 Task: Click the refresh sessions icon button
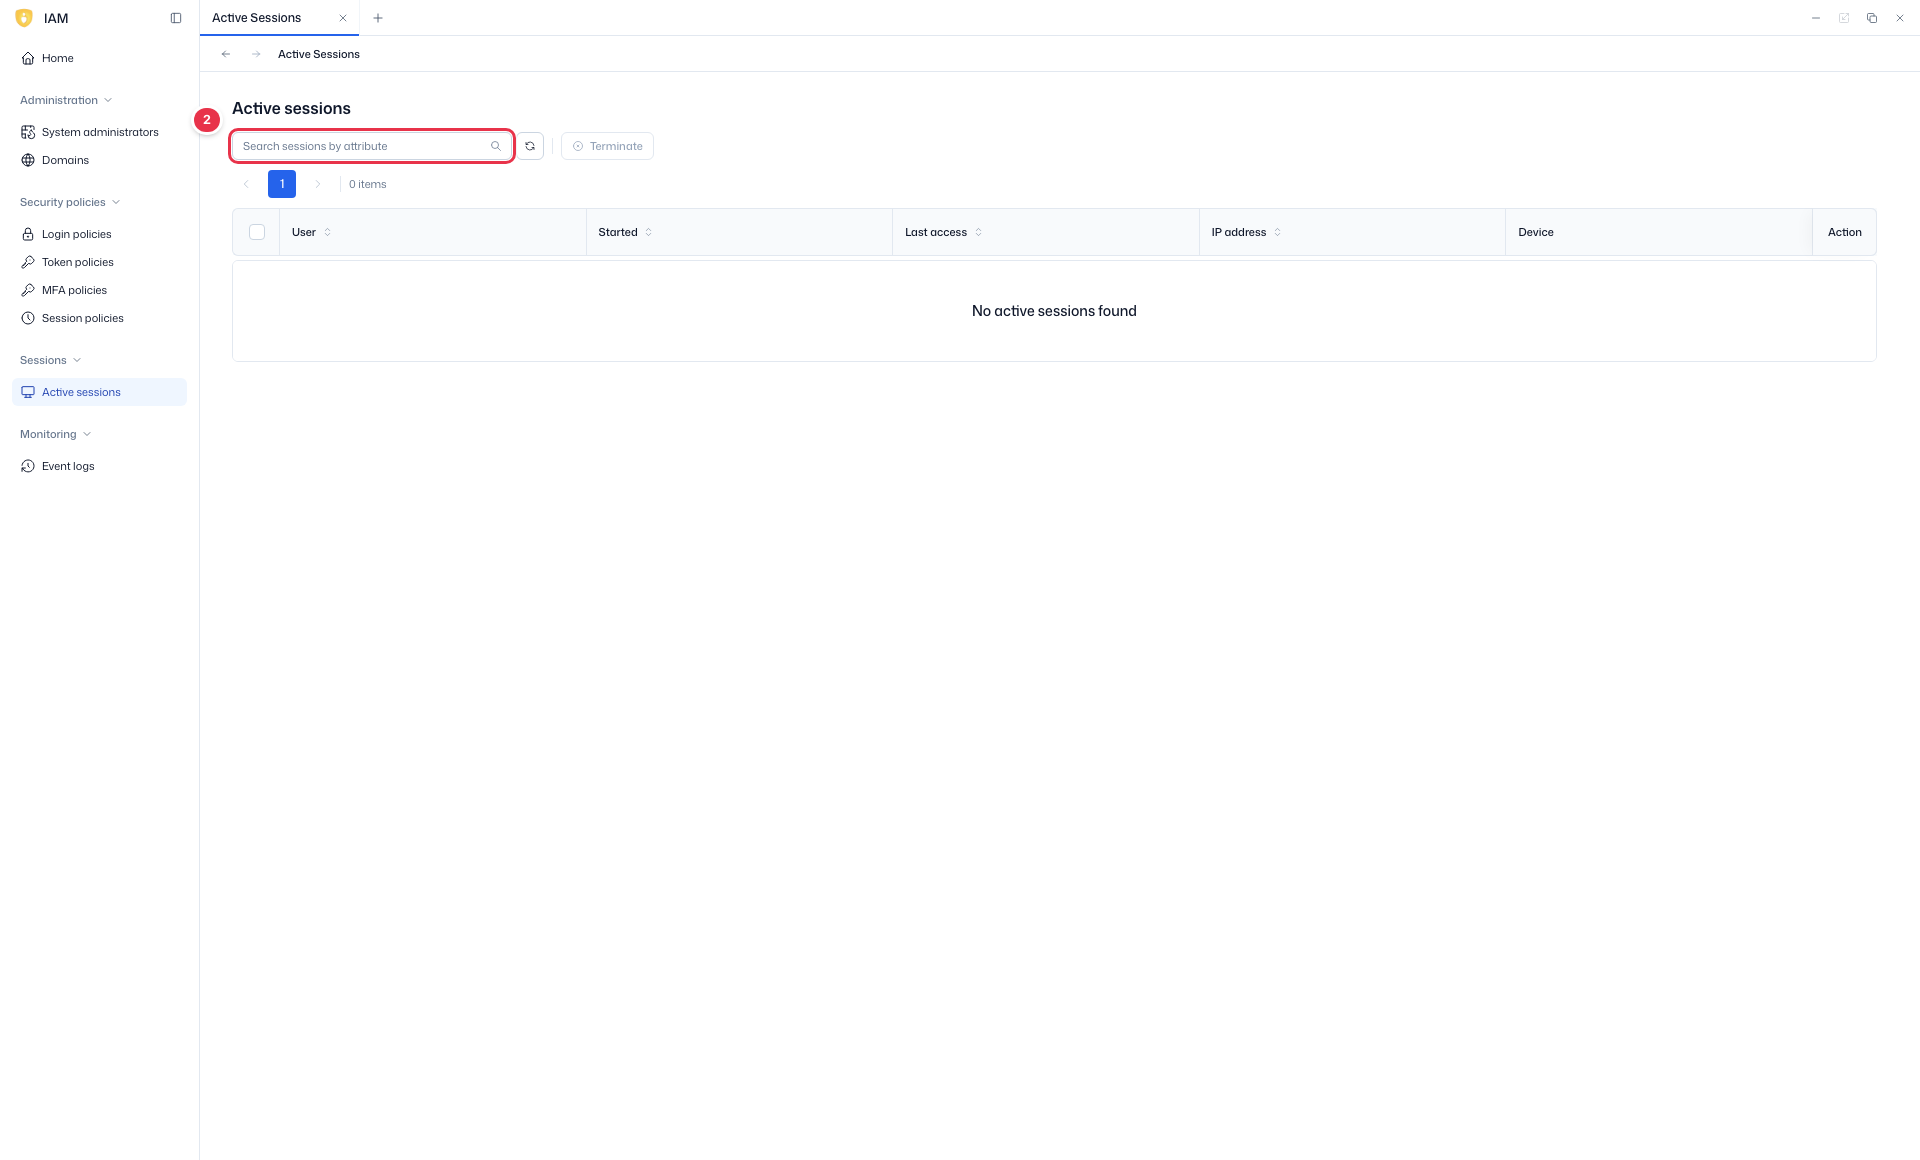530,146
